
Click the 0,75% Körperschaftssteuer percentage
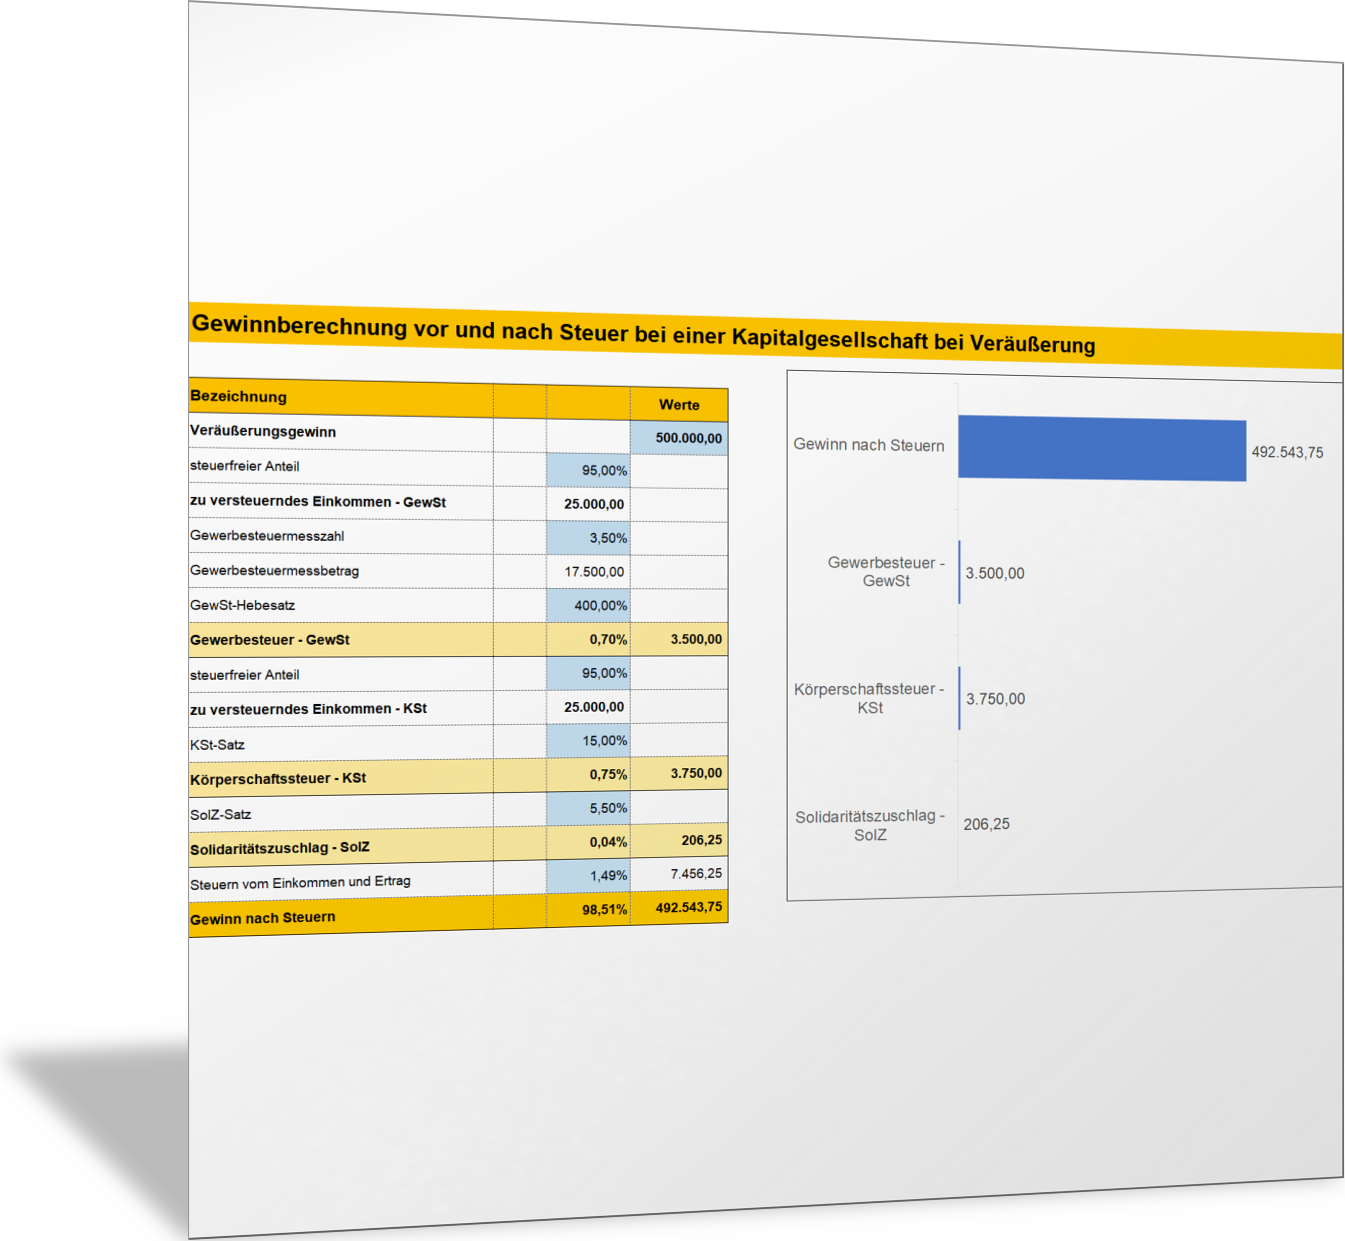pyautogui.click(x=588, y=775)
